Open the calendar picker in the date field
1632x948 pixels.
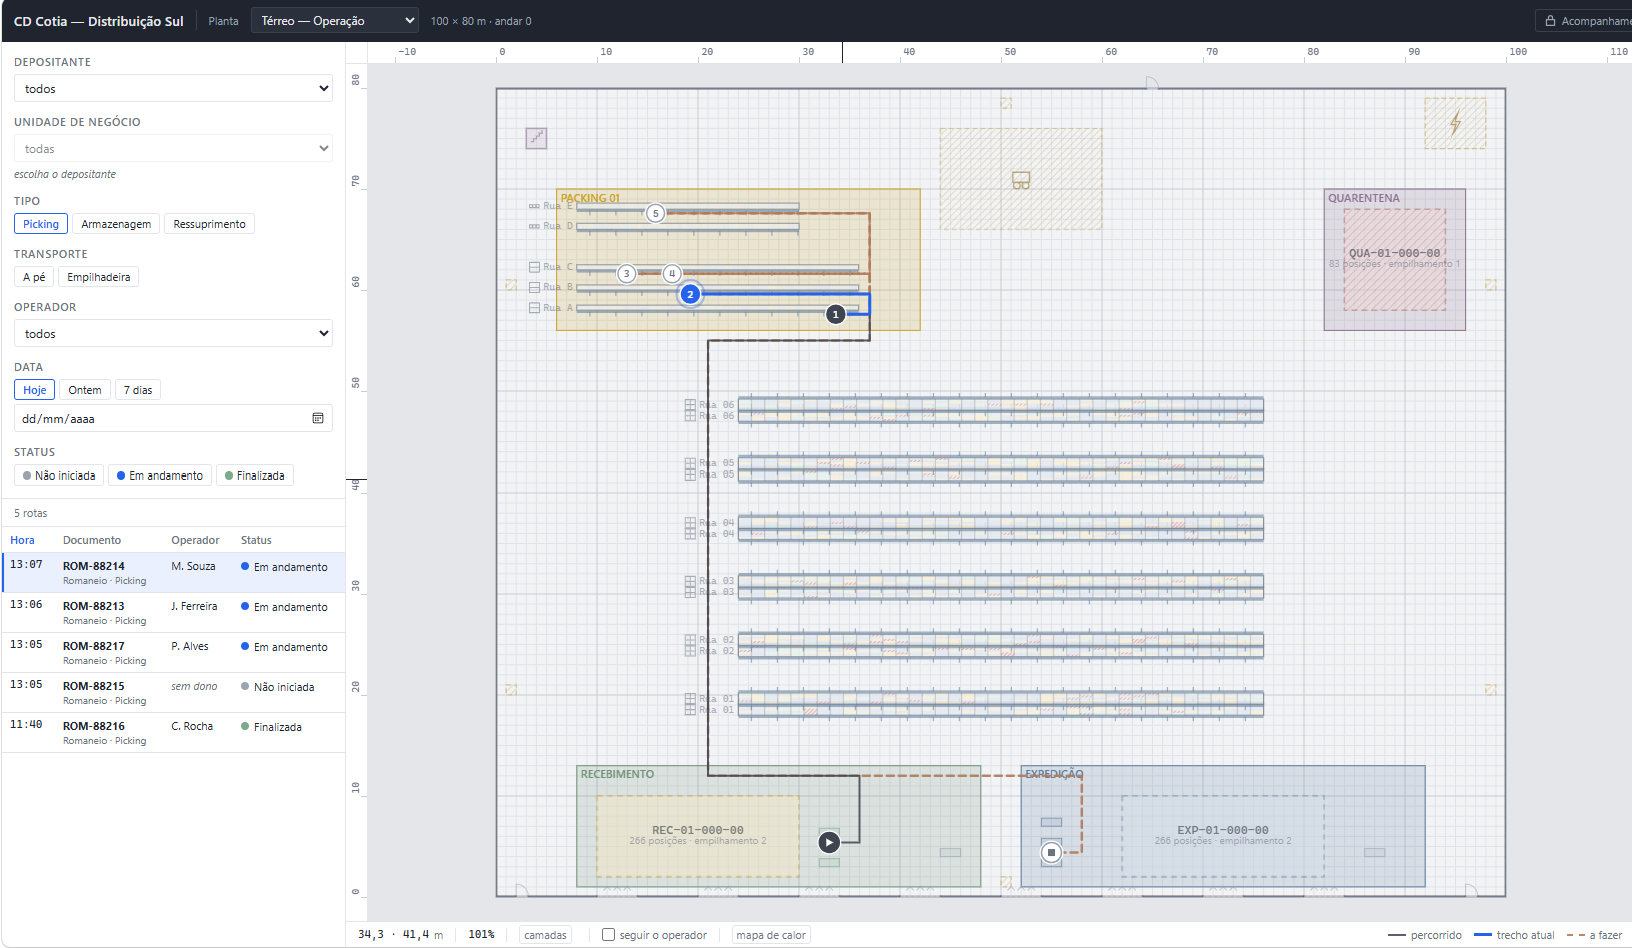click(318, 418)
